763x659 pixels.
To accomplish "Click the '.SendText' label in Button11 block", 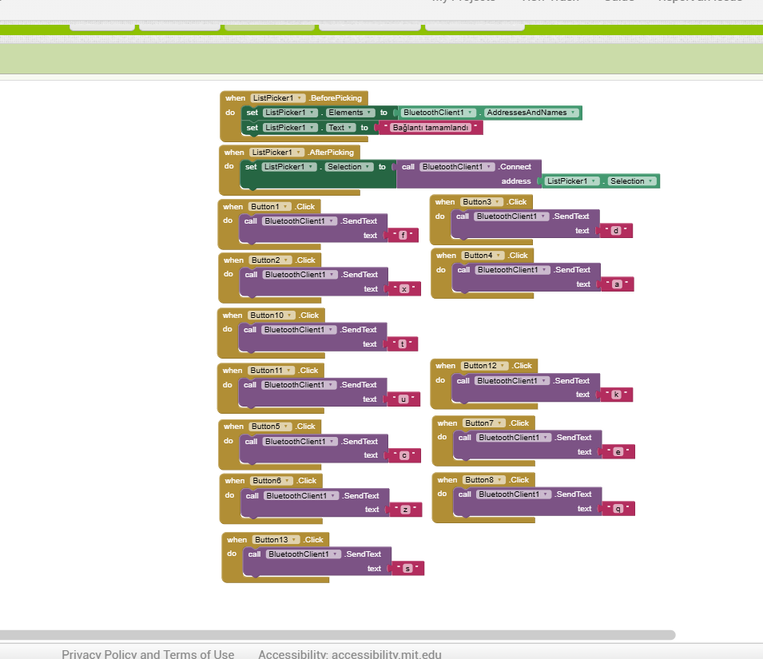I will (359, 384).
